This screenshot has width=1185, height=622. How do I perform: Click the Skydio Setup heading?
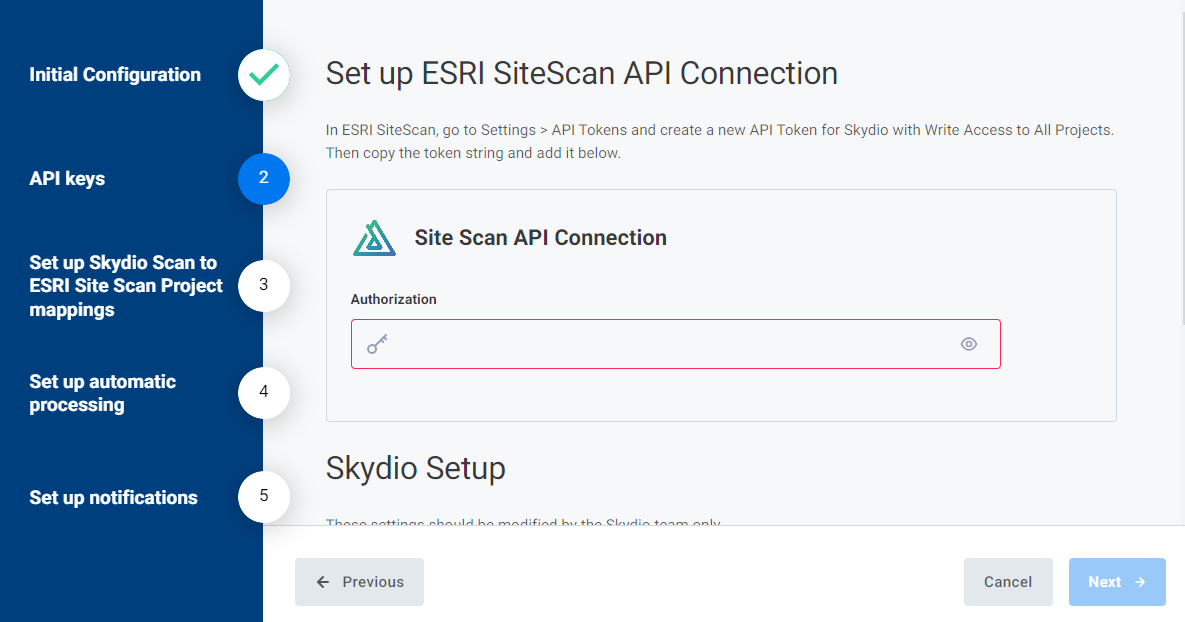click(416, 468)
